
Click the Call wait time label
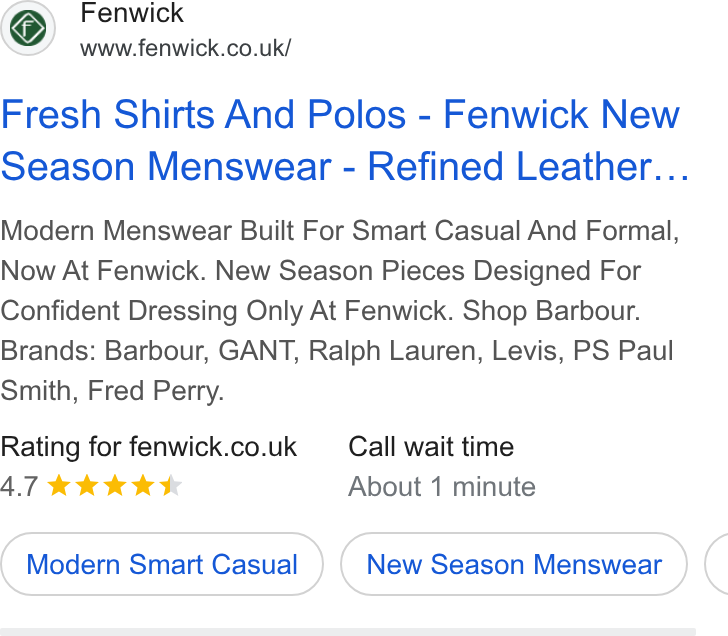431,447
